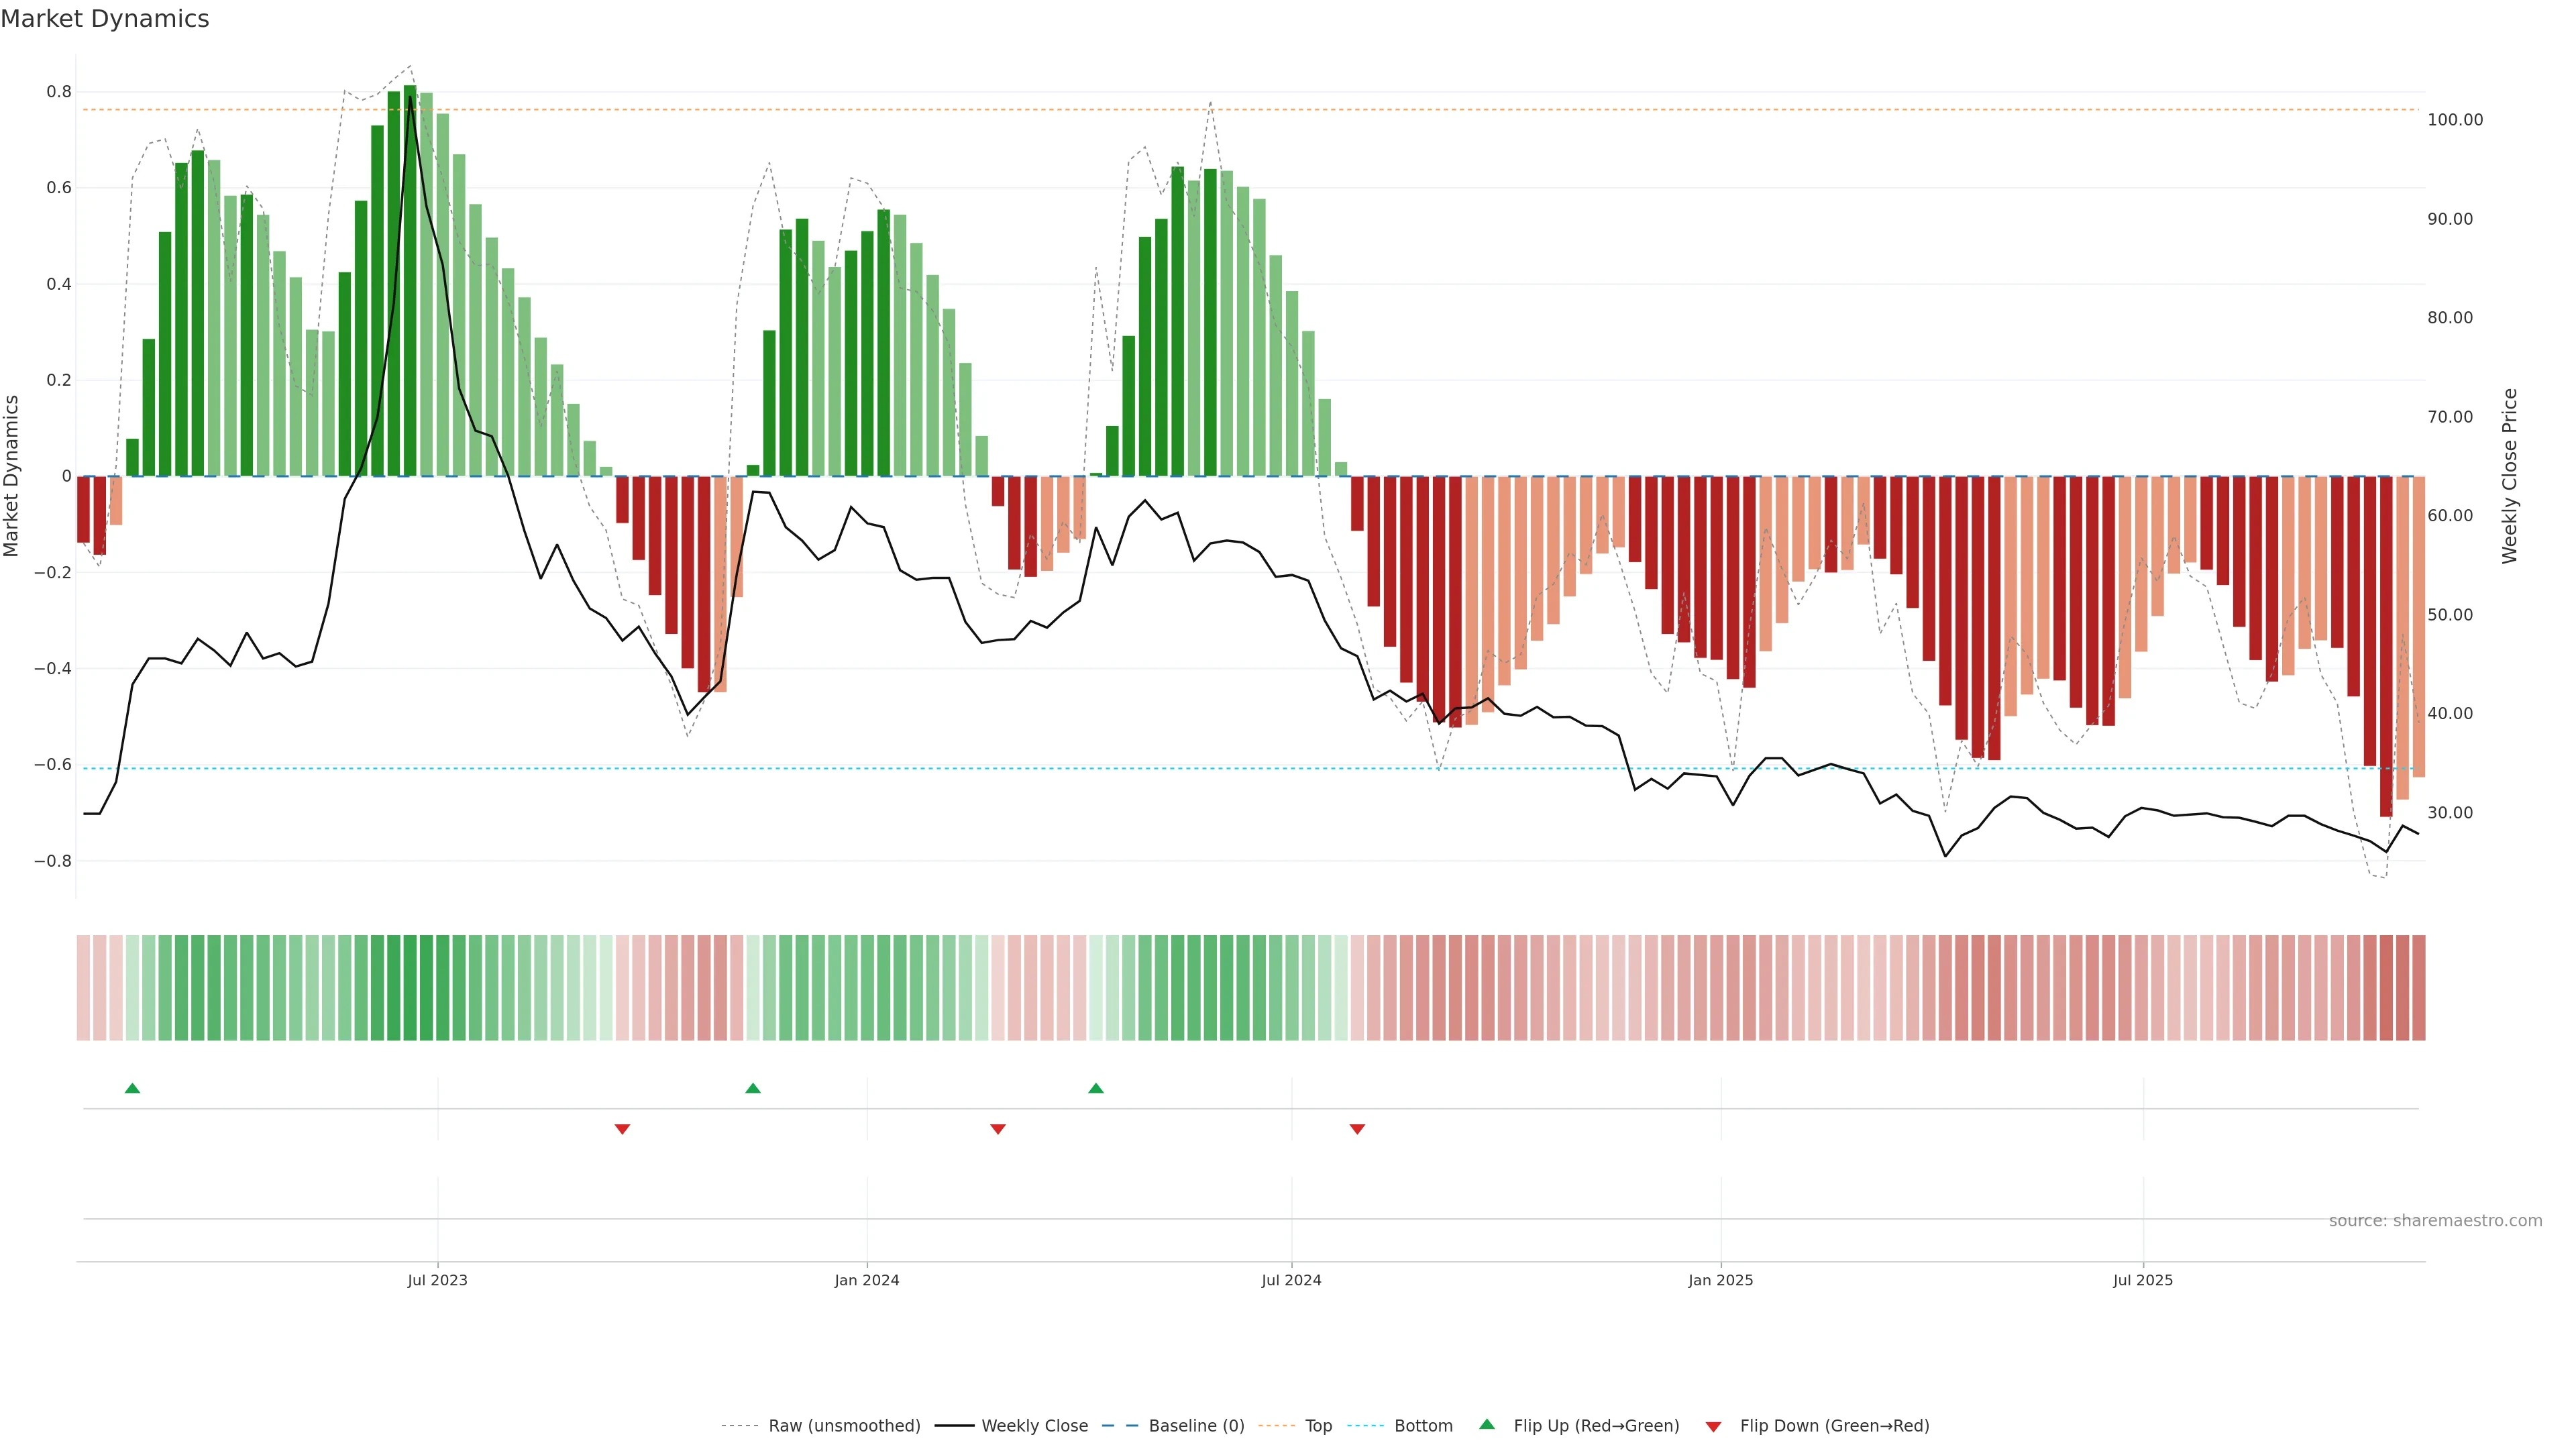2576x1449 pixels.
Task: Toggle the Raw (unsmoothed) legend entry
Action: 844,1426
